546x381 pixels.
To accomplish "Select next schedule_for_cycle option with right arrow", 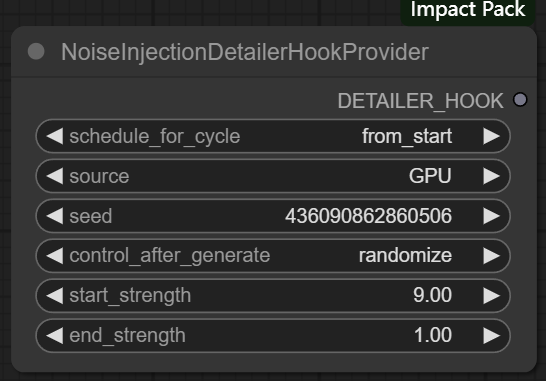I will pyautogui.click(x=491, y=136).
